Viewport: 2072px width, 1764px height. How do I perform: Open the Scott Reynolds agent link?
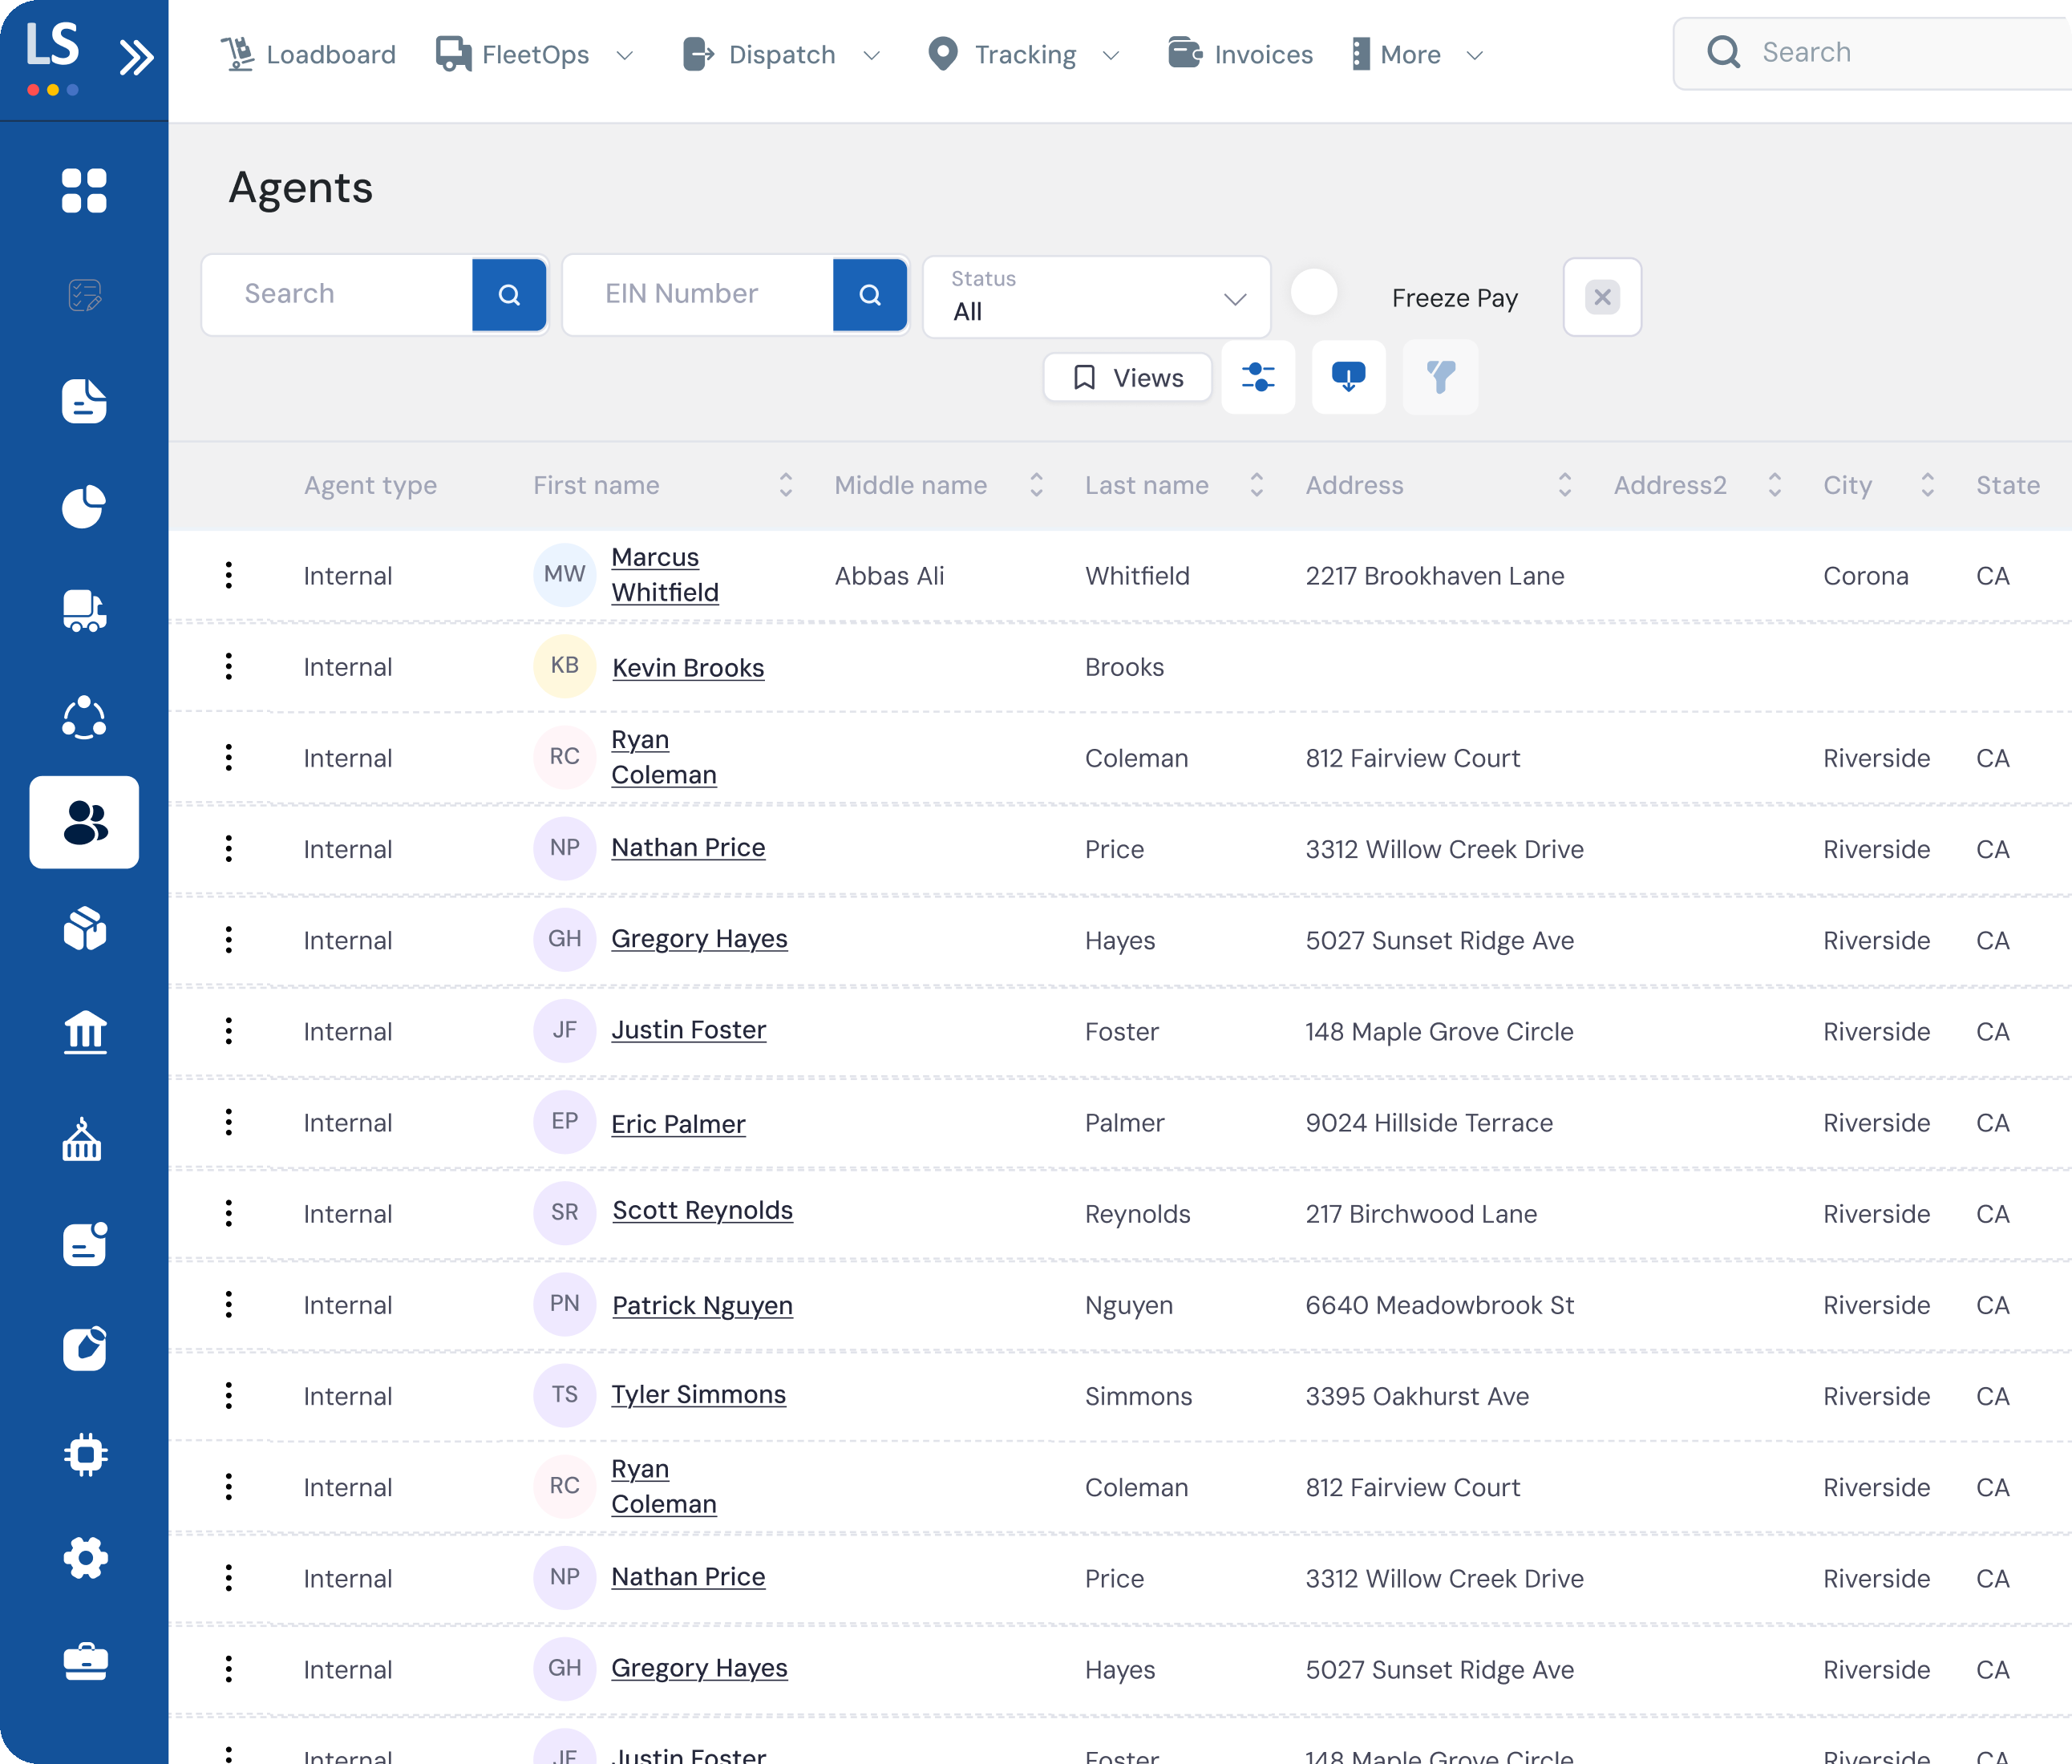click(702, 1210)
